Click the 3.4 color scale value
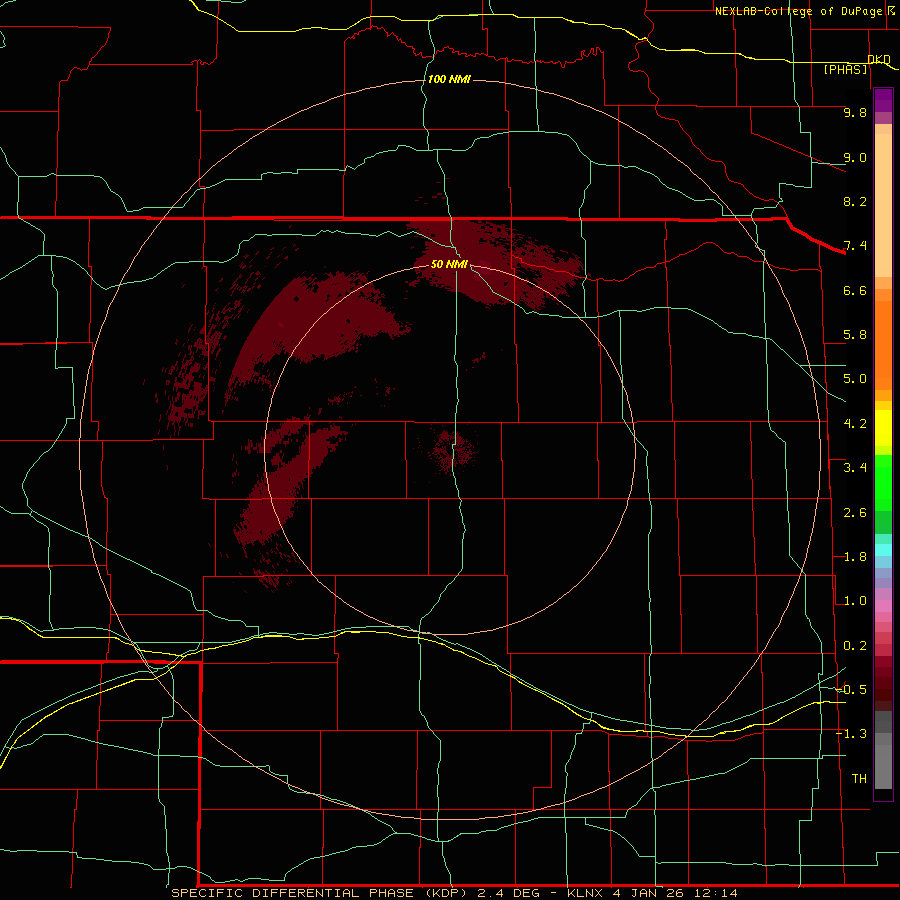The image size is (900, 900). pyautogui.click(x=855, y=468)
